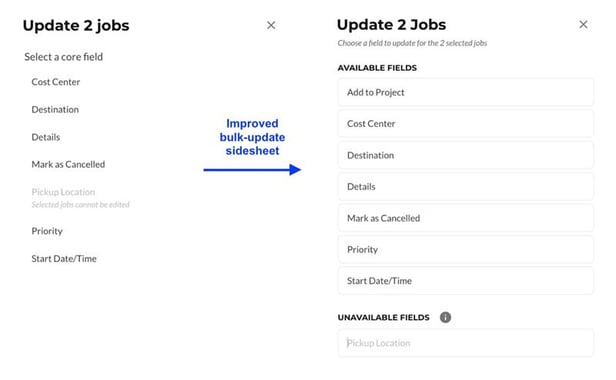
Task: Click the Unavailable Fields info icon
Action: tap(445, 317)
